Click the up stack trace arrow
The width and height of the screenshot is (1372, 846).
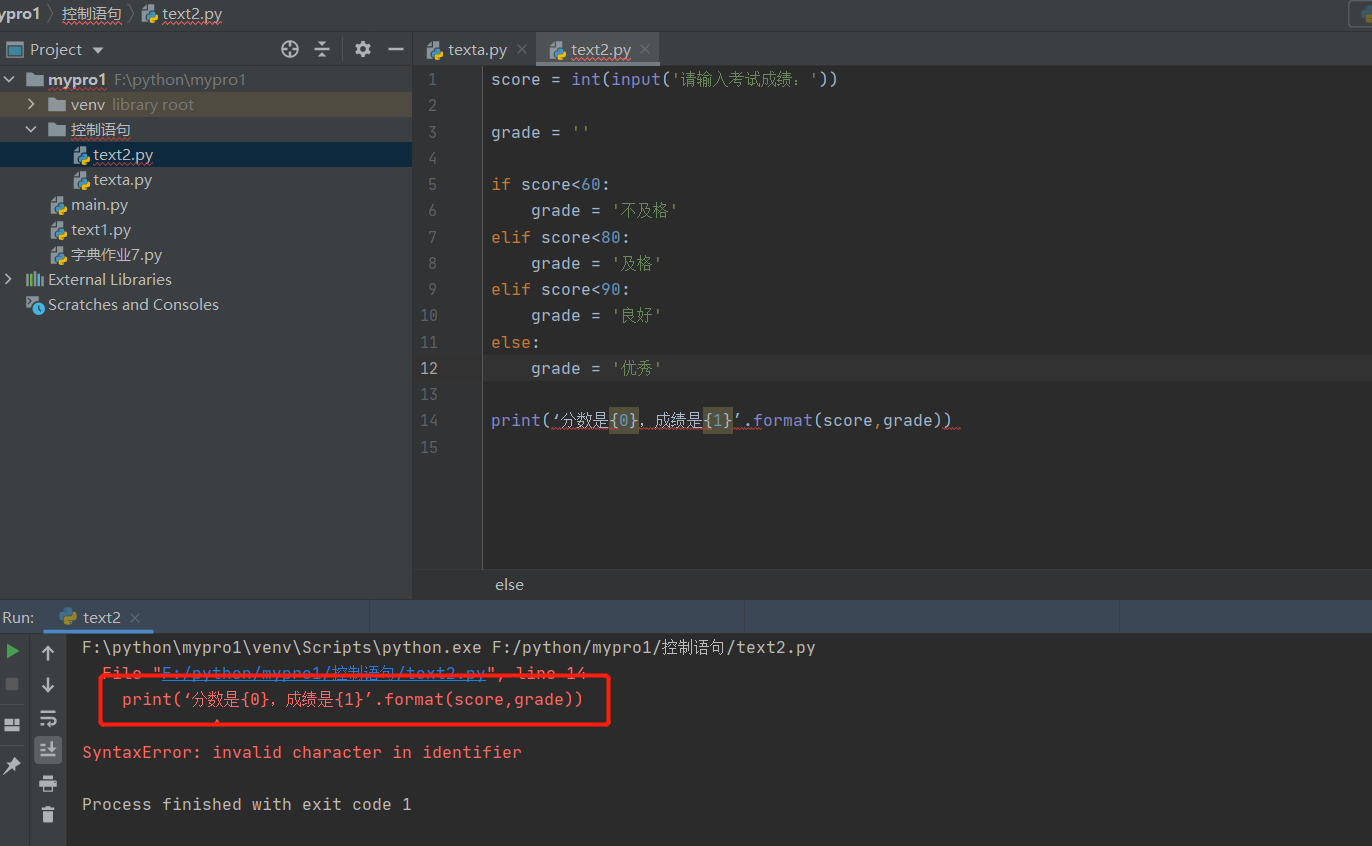(x=48, y=653)
